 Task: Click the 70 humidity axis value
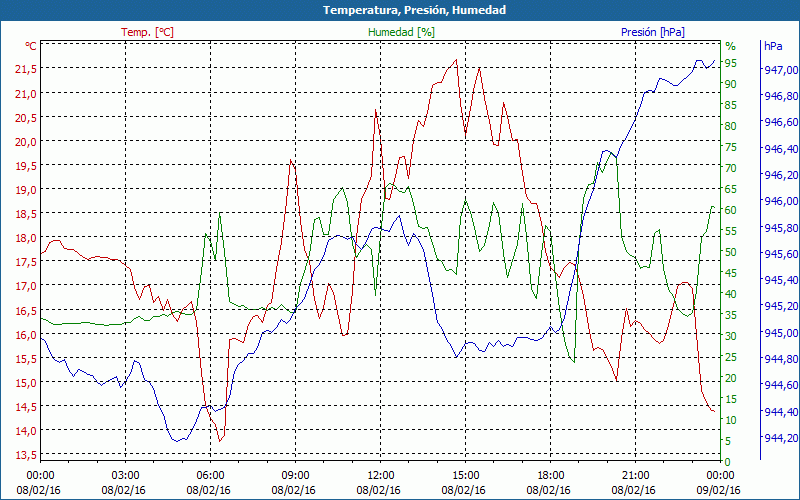(x=731, y=168)
